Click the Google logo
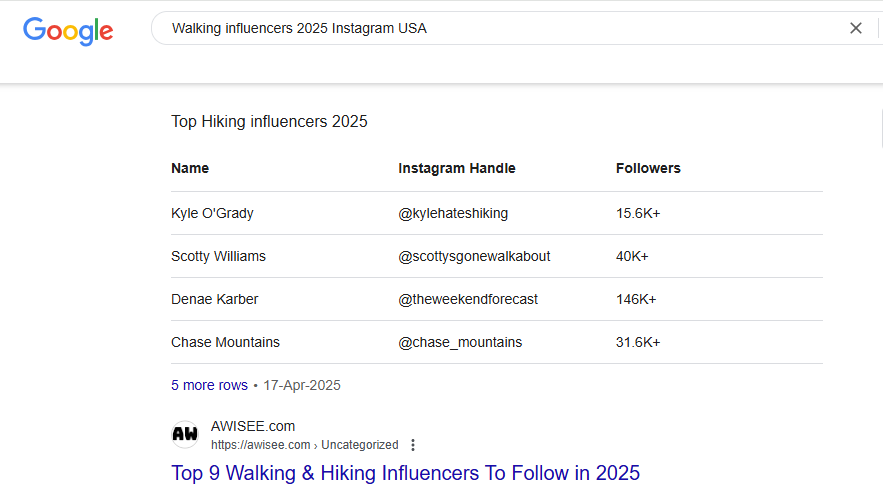 coord(68,30)
